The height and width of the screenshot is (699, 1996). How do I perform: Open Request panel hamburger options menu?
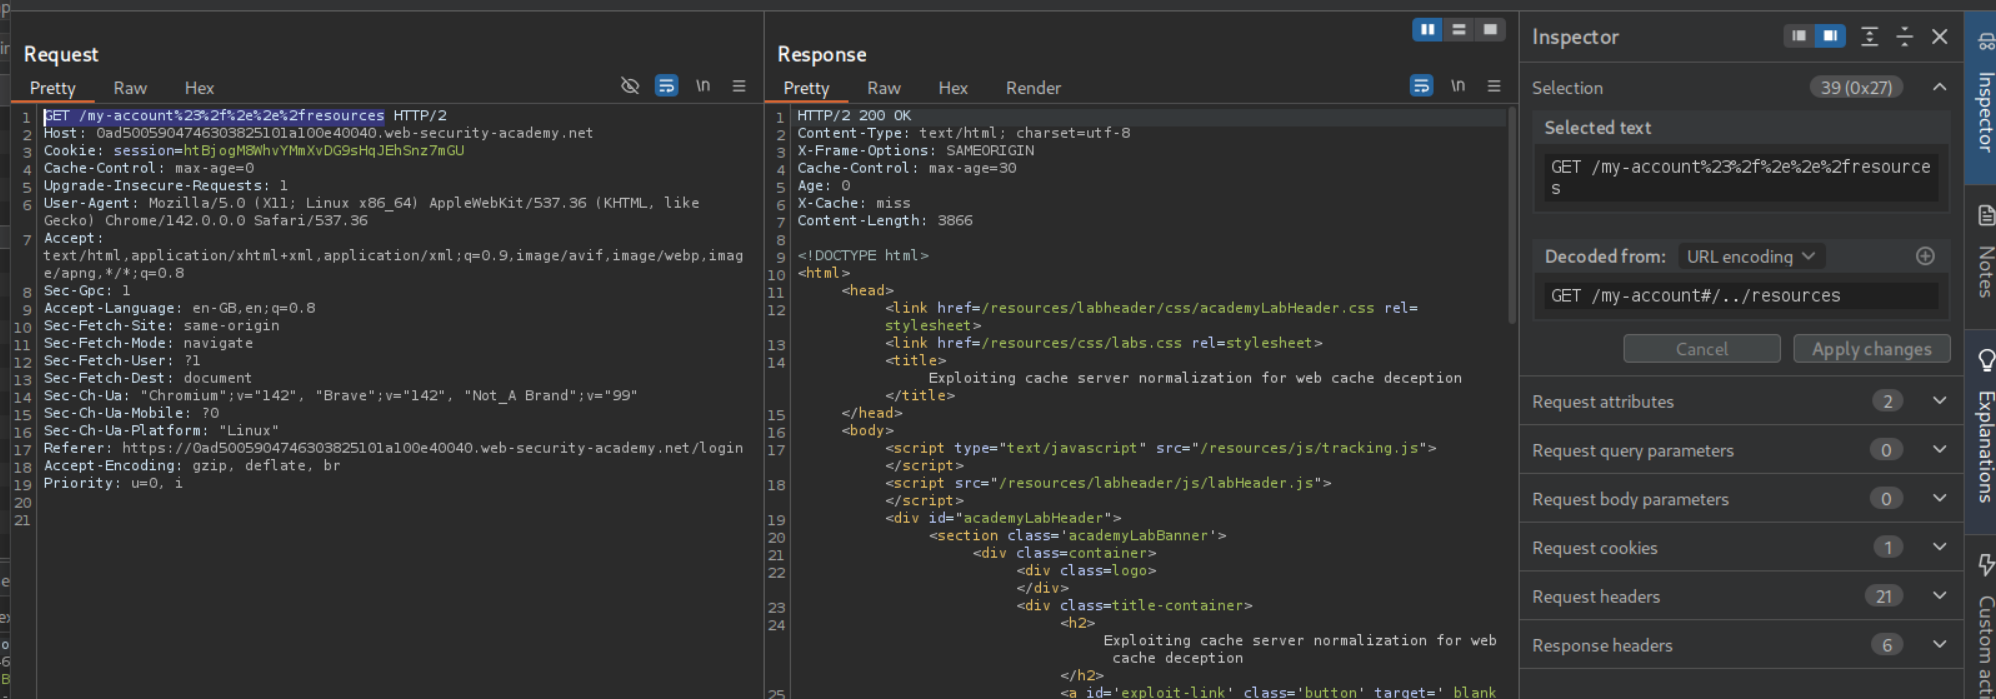pyautogui.click(x=739, y=86)
